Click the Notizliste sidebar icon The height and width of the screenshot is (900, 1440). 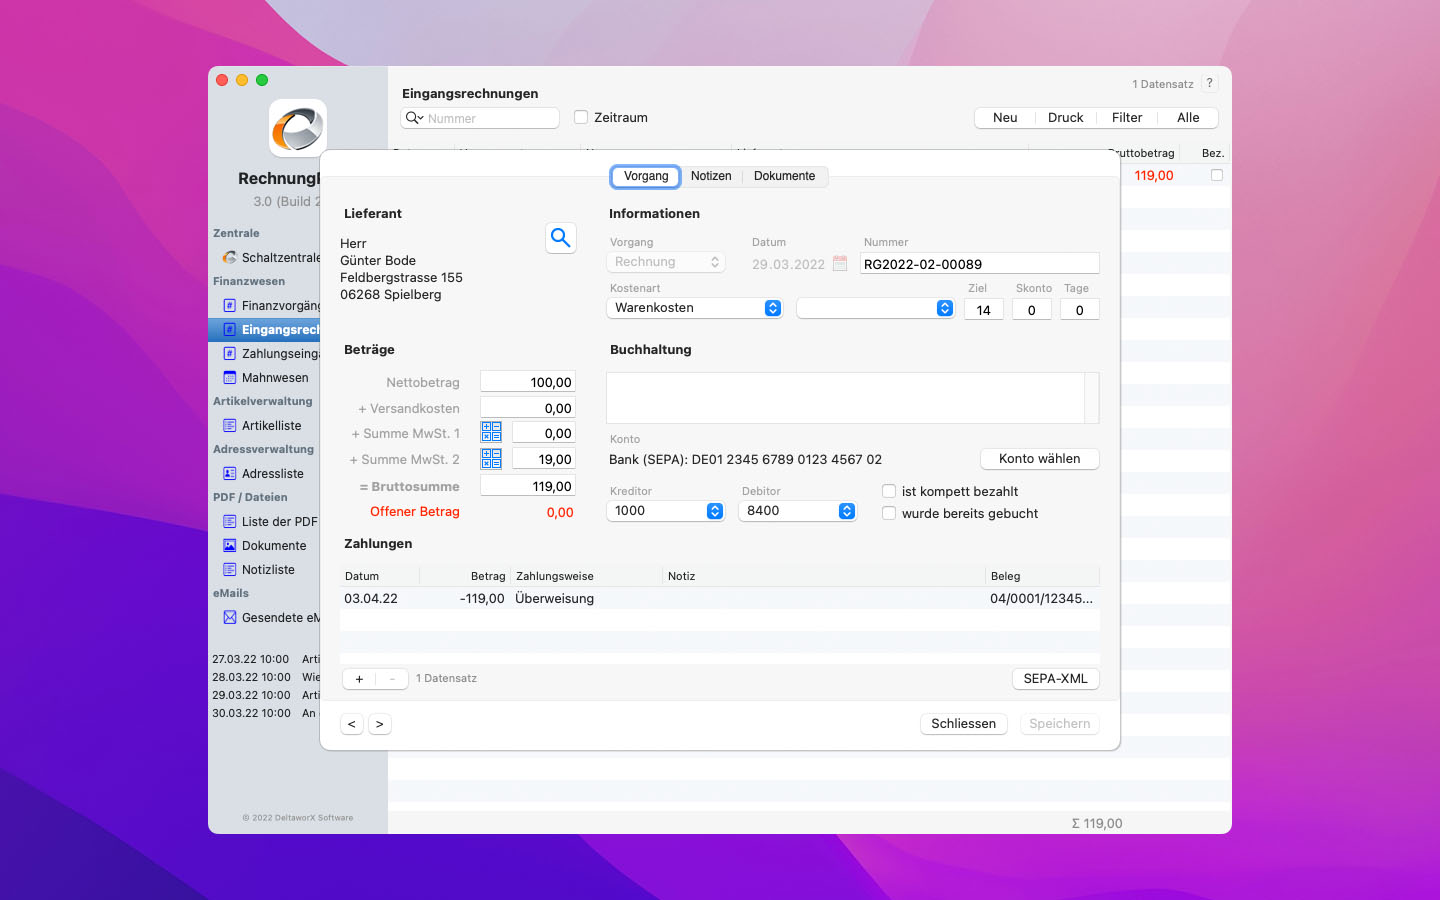coord(230,570)
